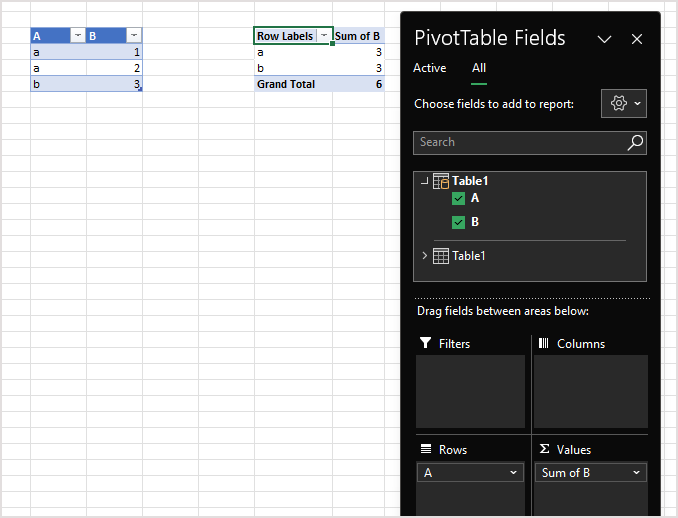Click the magnifier search icon
678x518 pixels.
point(635,142)
